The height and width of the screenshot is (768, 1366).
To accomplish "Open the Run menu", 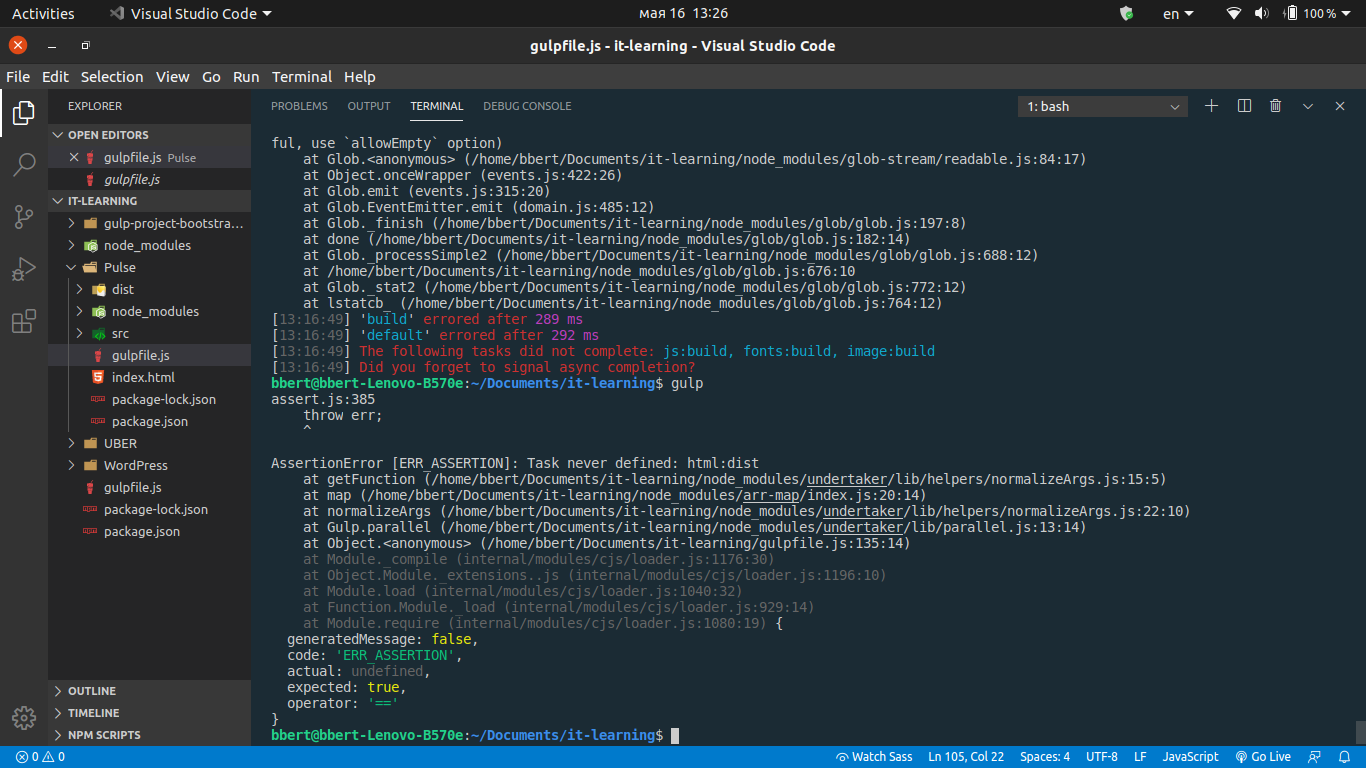I will click(246, 77).
